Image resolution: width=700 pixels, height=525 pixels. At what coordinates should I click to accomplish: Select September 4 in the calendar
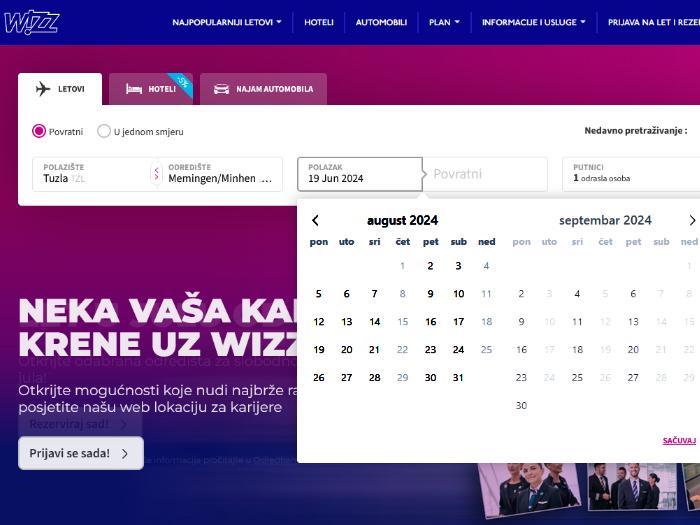click(x=577, y=294)
